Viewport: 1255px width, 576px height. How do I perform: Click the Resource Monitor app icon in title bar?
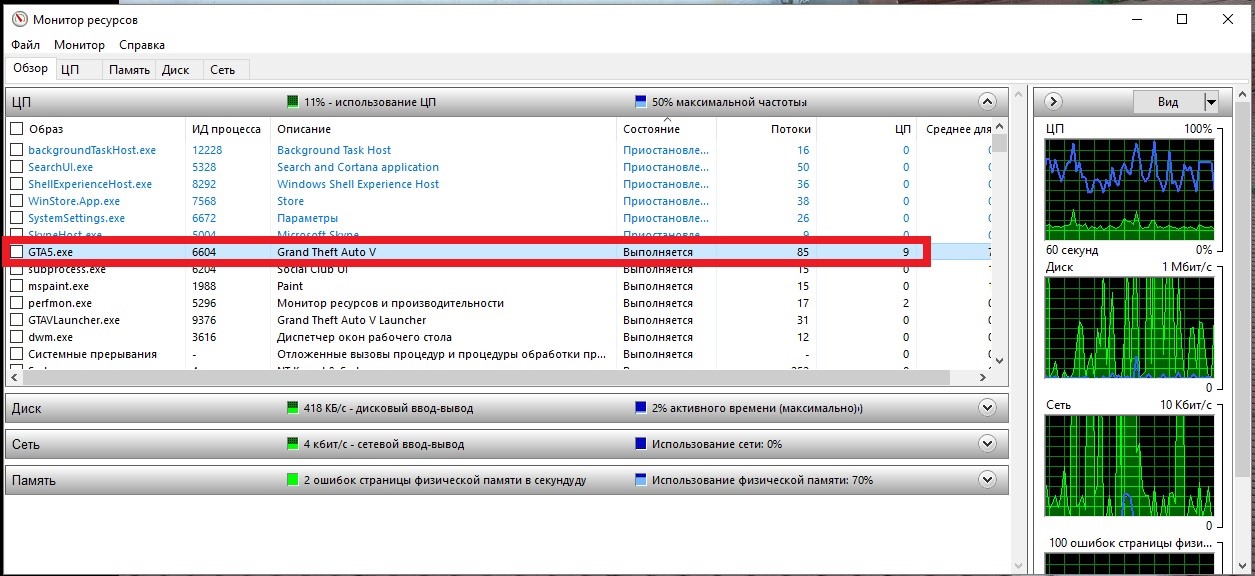[x=20, y=19]
